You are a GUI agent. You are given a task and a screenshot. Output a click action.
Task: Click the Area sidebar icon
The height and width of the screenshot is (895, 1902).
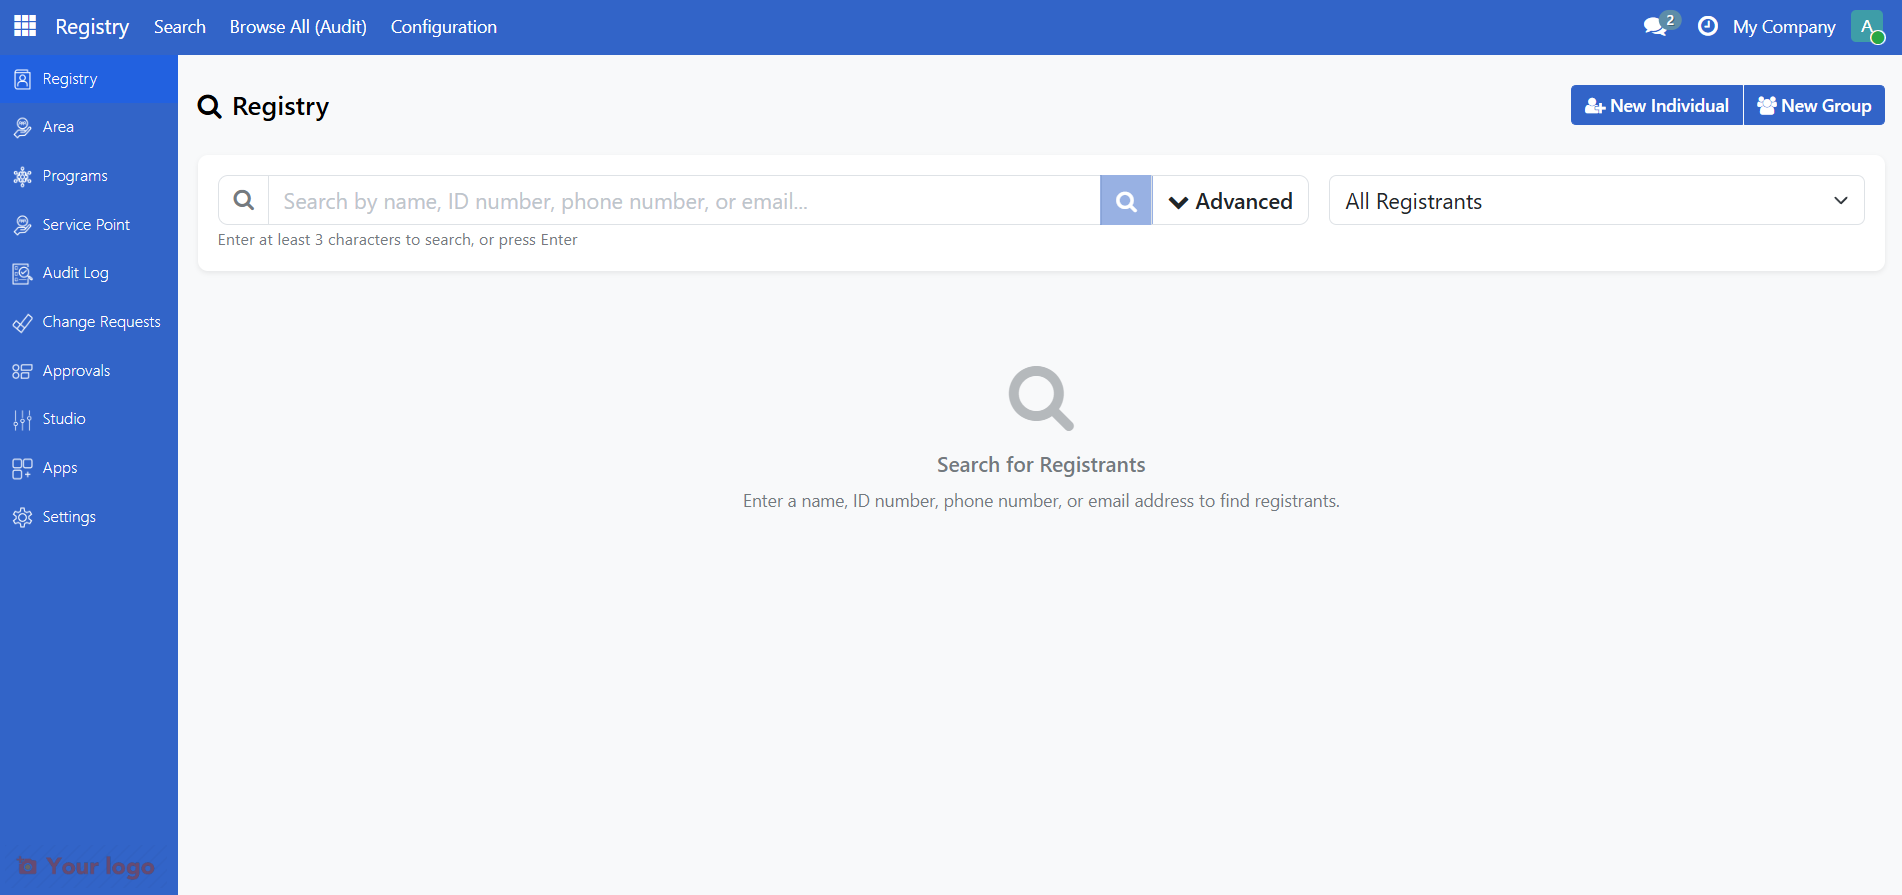tap(22, 127)
